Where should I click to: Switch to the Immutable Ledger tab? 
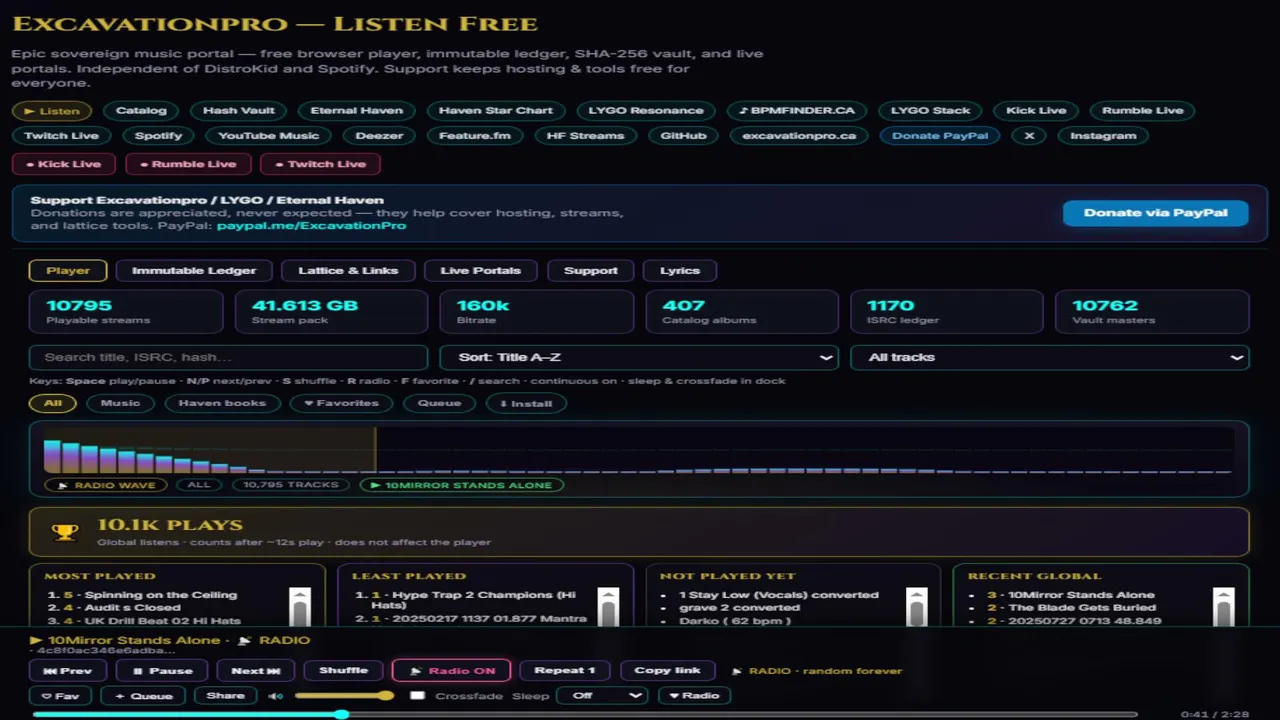[x=194, y=270]
